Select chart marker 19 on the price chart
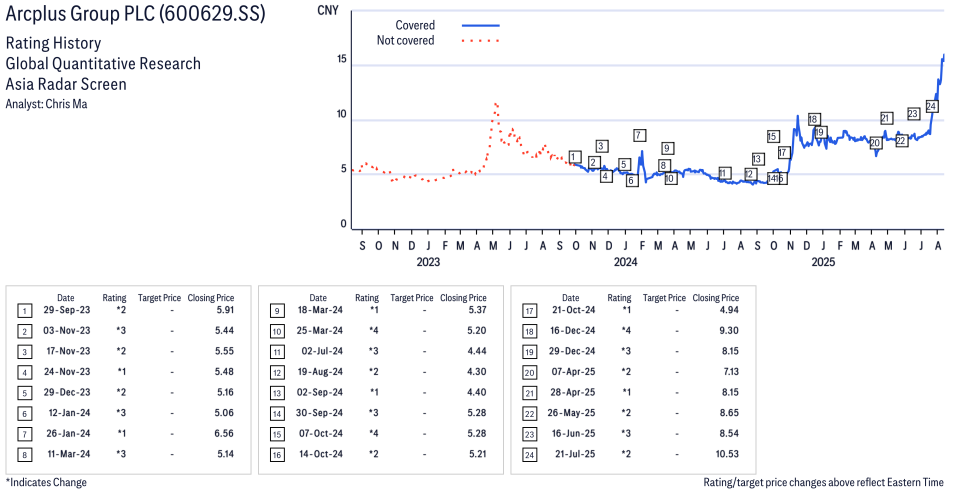955x489 pixels. (820, 132)
